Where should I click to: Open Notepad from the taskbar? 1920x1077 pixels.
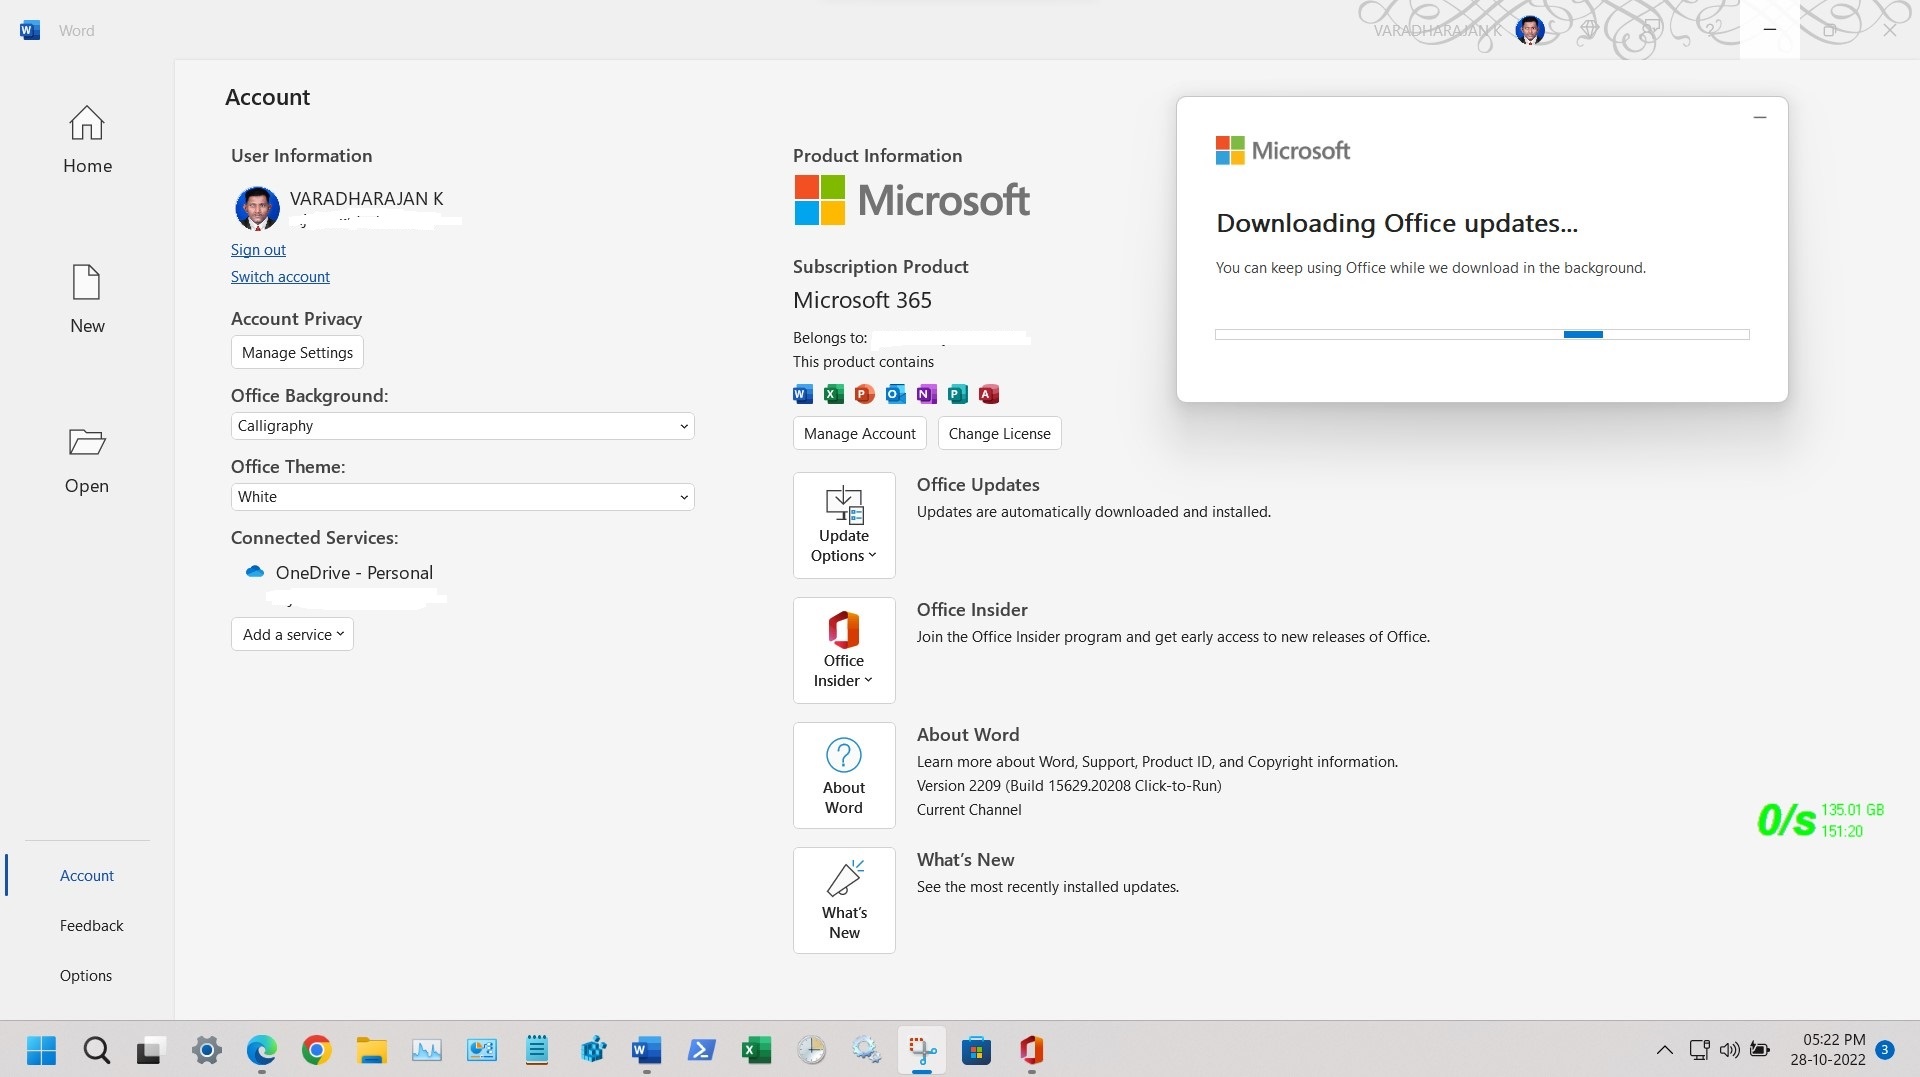pyautogui.click(x=537, y=1050)
